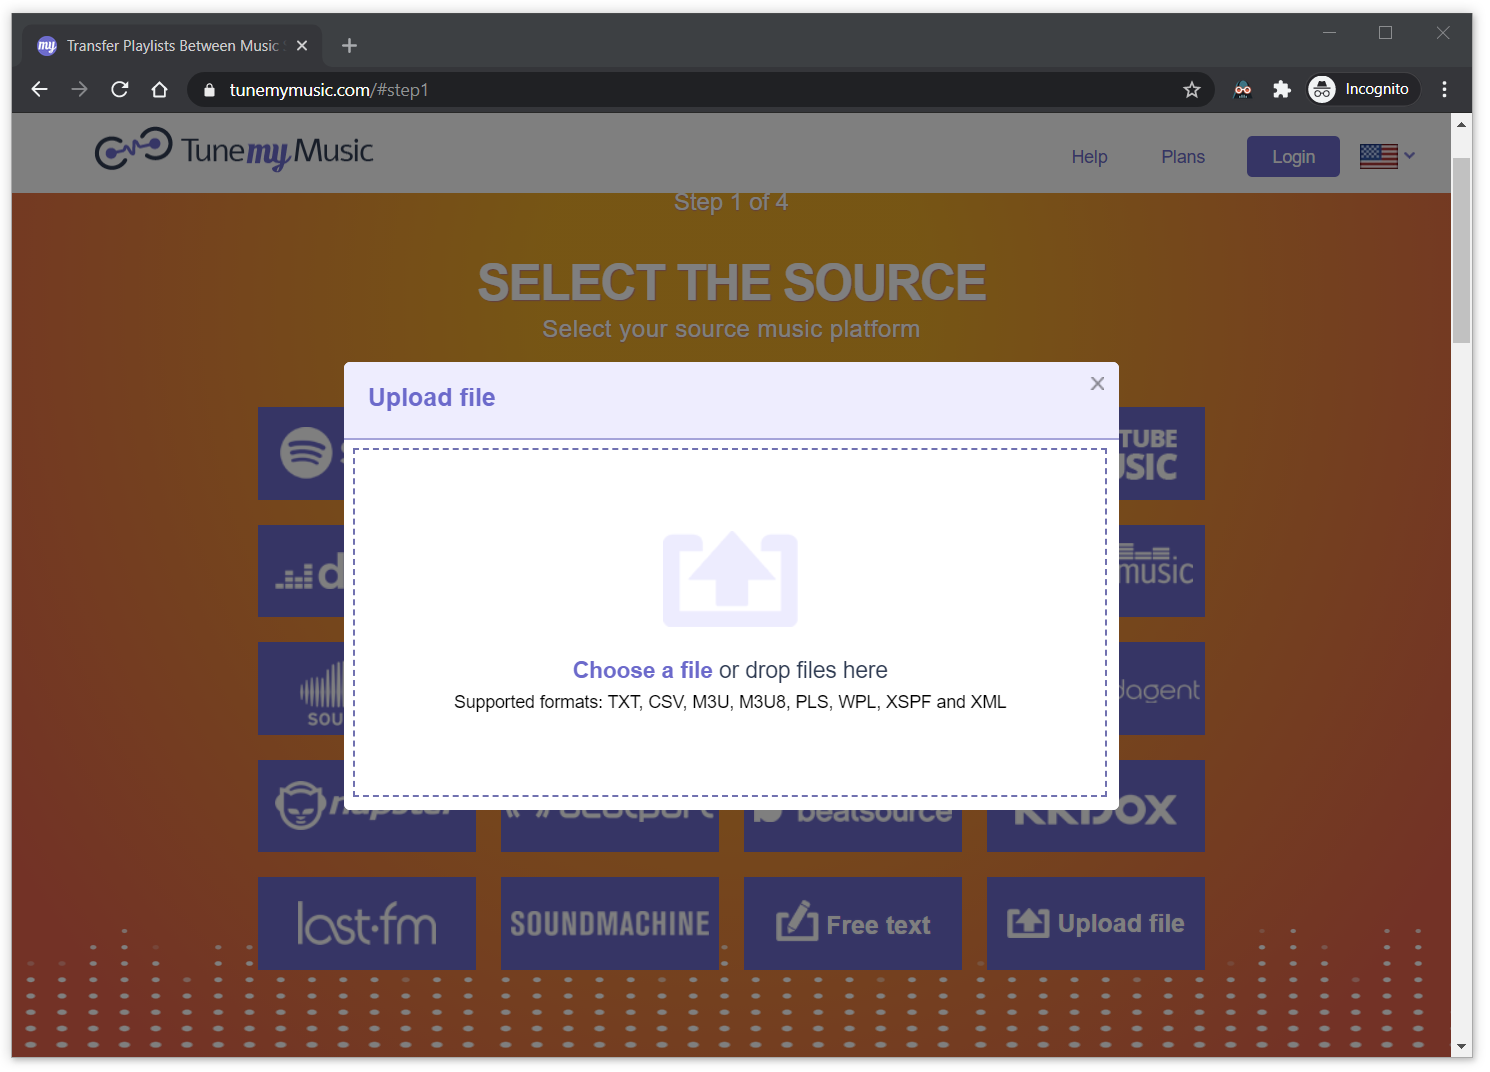Click the upload arrow icon in drop zone
This screenshot has height=1072, width=1490.
coord(730,580)
